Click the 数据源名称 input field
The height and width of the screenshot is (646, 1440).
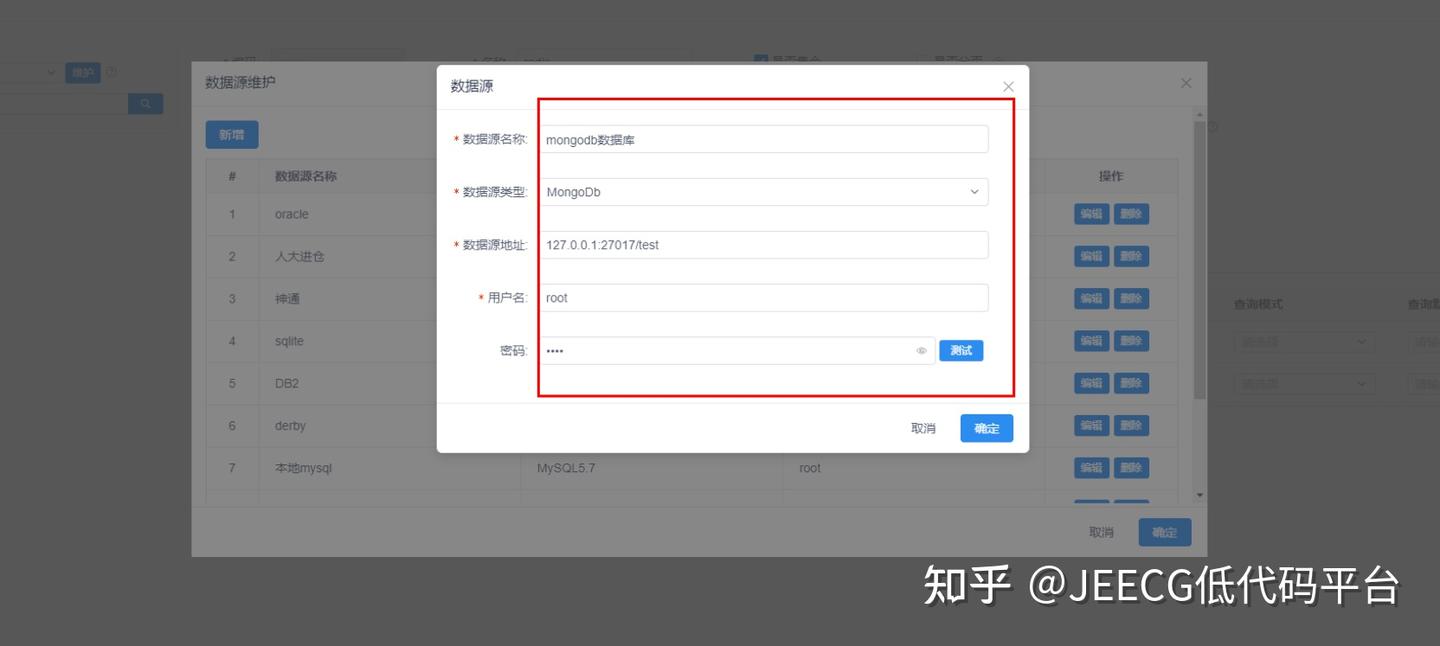(x=764, y=139)
